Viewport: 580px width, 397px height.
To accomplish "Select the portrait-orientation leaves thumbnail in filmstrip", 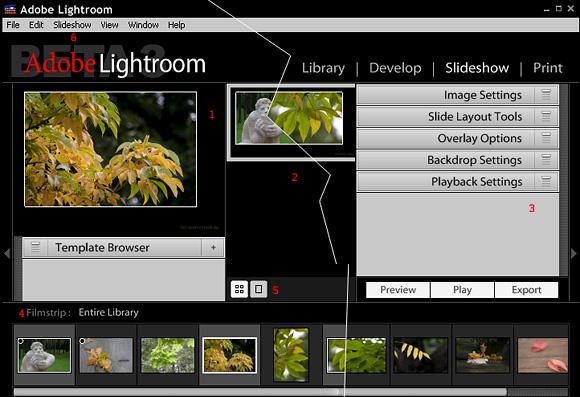I will tap(291, 355).
